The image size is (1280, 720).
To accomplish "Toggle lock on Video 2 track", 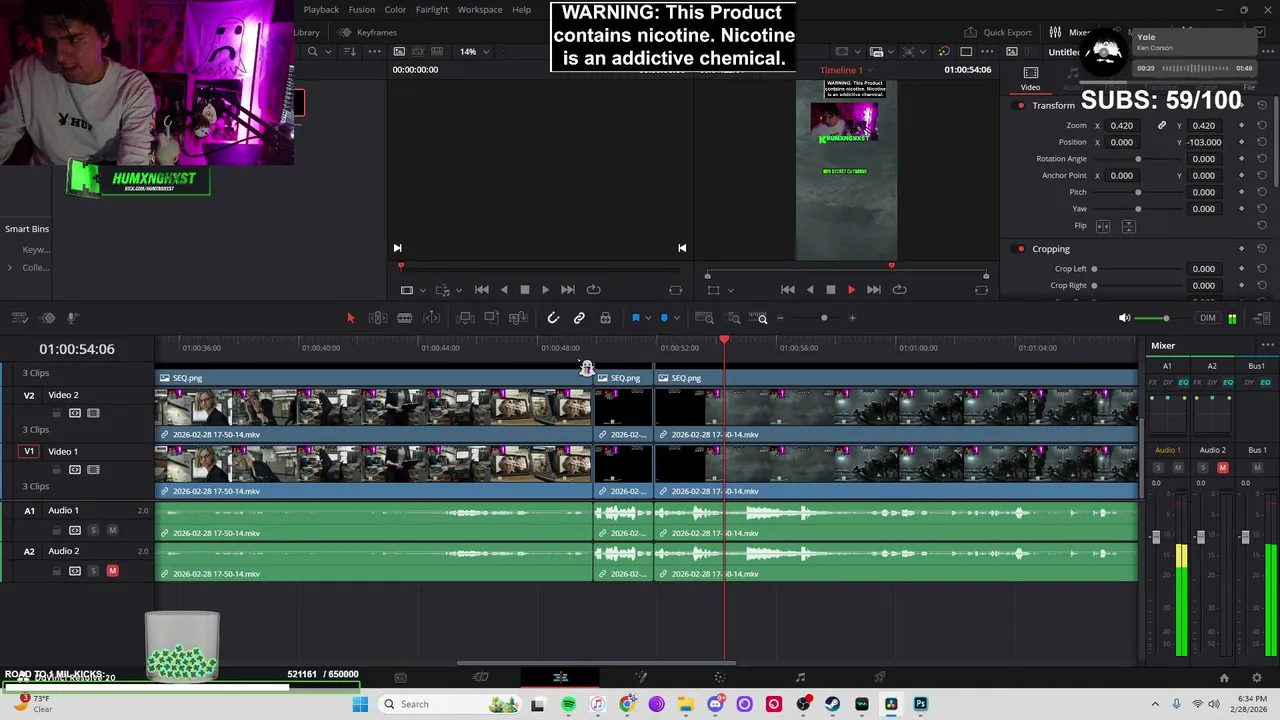I will (x=57, y=413).
